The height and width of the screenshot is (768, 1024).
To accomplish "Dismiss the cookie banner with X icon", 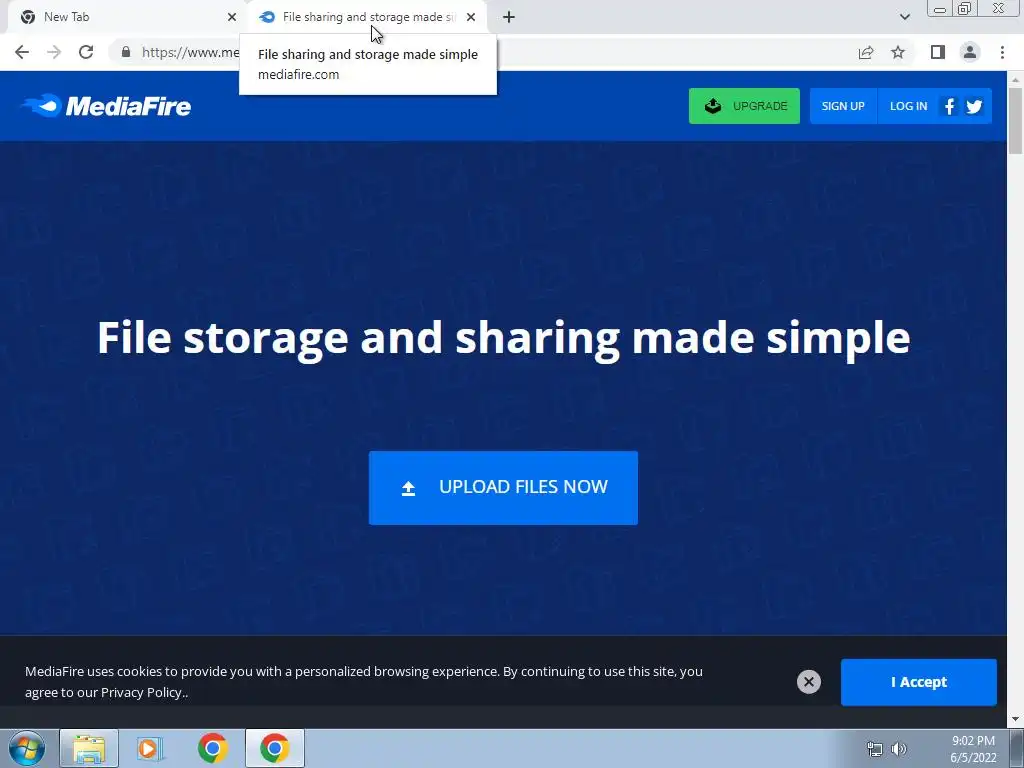I will click(808, 682).
